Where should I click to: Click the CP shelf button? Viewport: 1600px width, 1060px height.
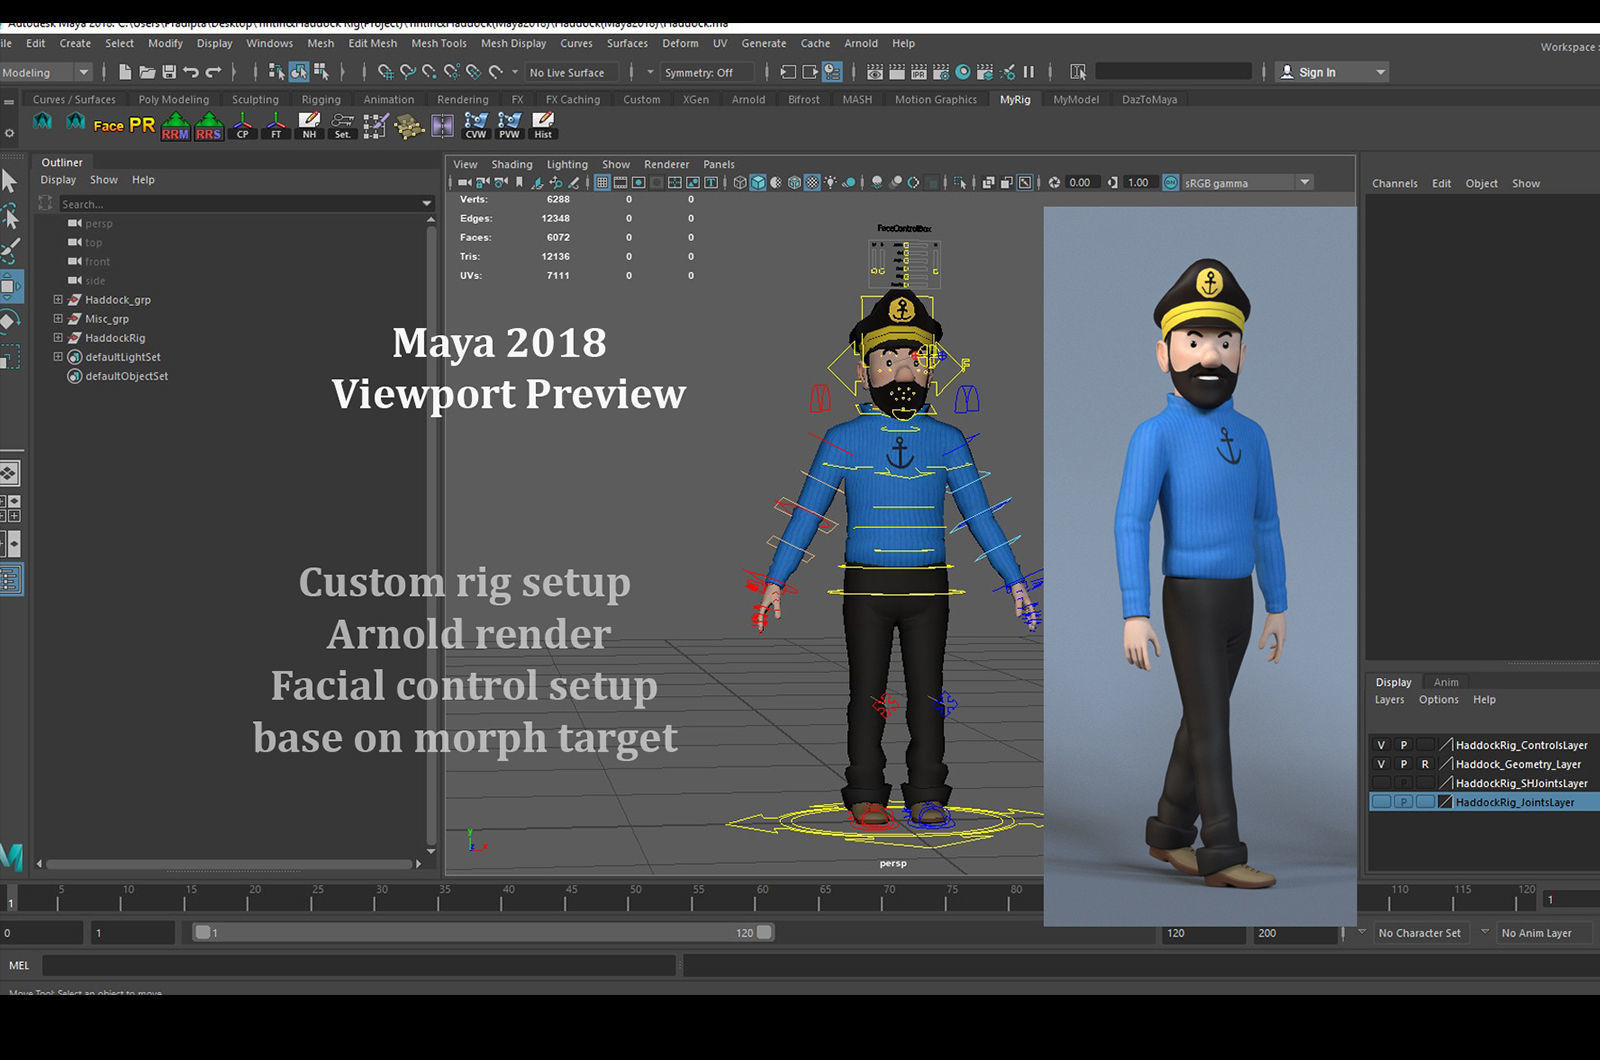point(242,126)
